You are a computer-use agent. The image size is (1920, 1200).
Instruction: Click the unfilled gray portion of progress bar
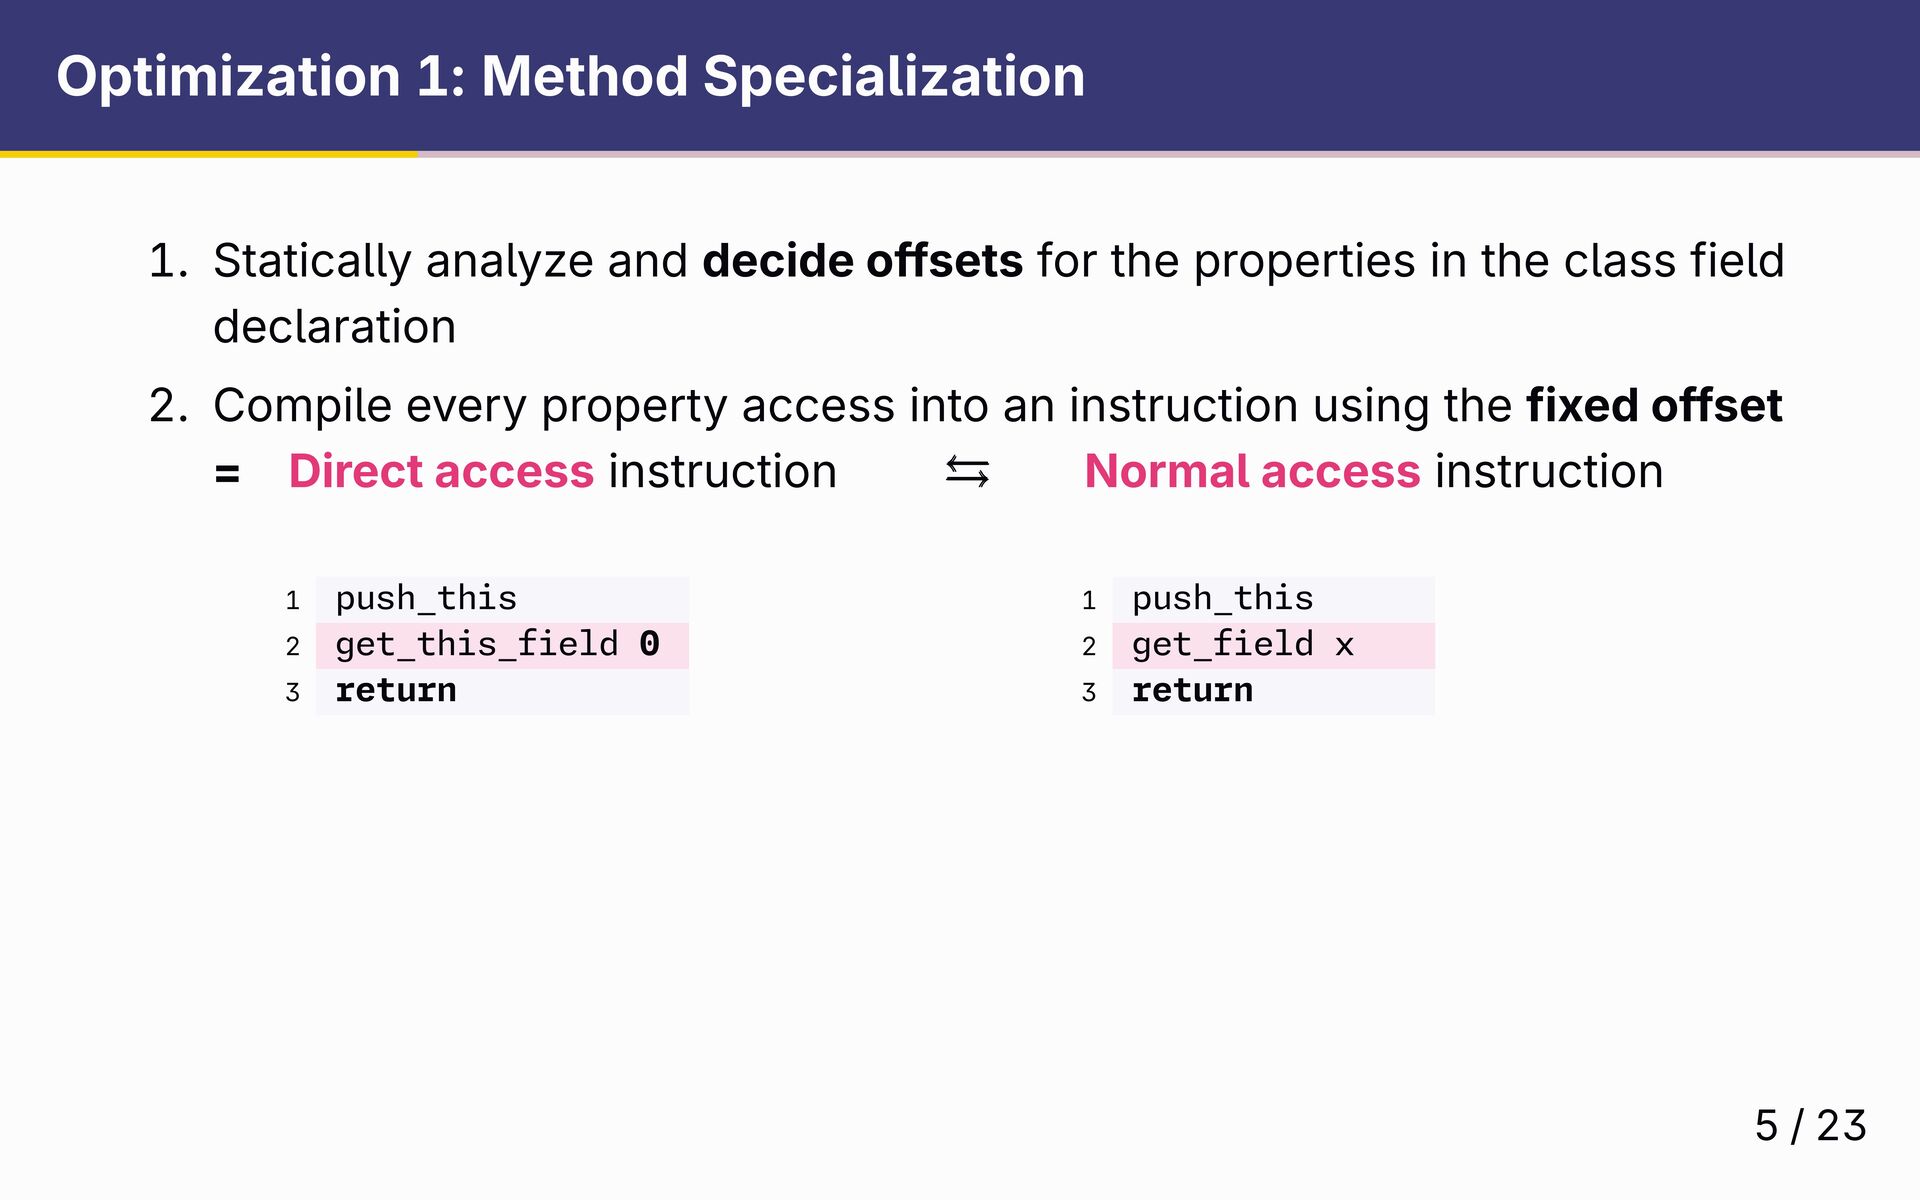pos(1168,154)
